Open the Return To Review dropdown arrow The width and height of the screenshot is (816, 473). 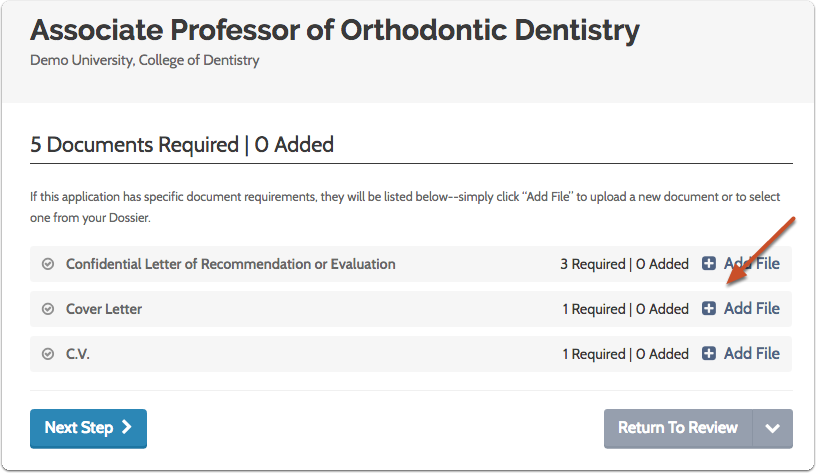(772, 428)
